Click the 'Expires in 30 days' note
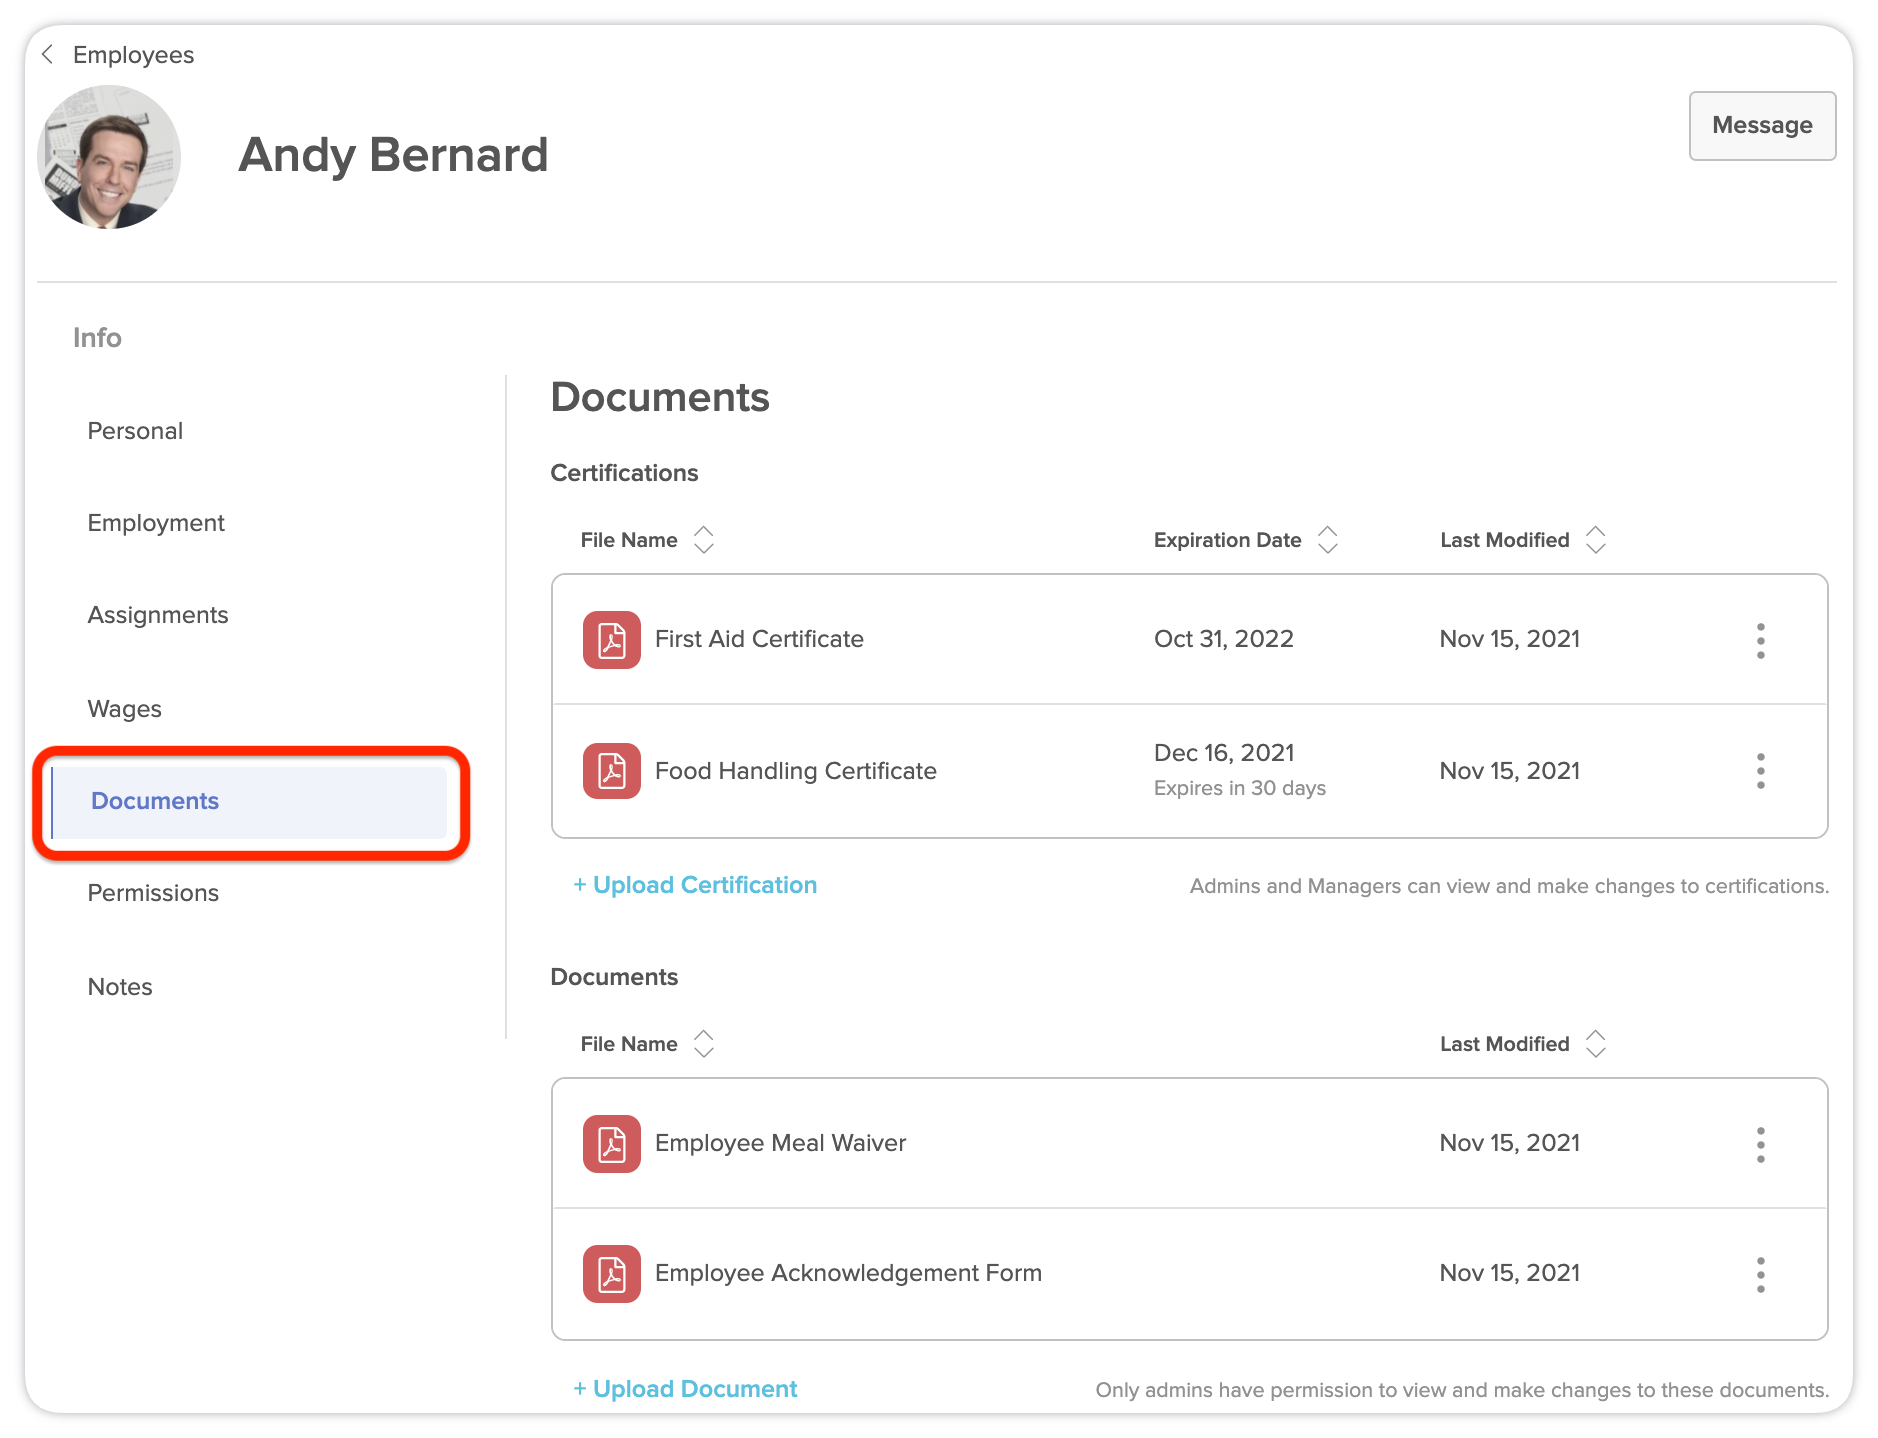1878x1438 pixels. (1240, 788)
